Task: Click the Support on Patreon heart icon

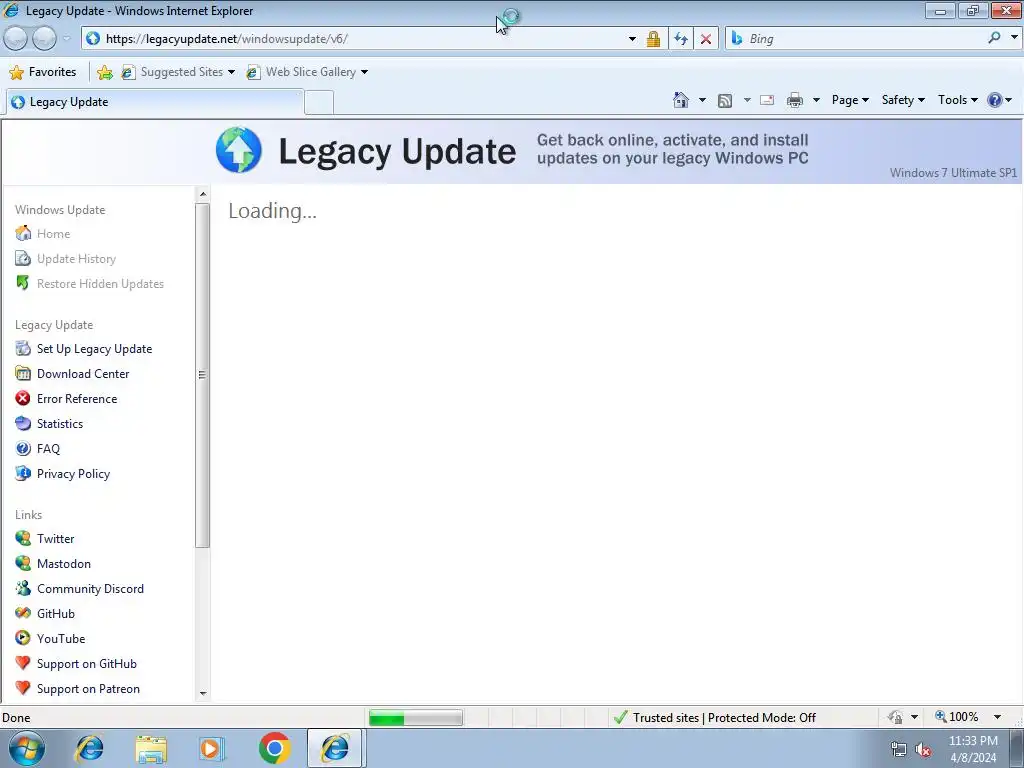Action: [x=23, y=688]
